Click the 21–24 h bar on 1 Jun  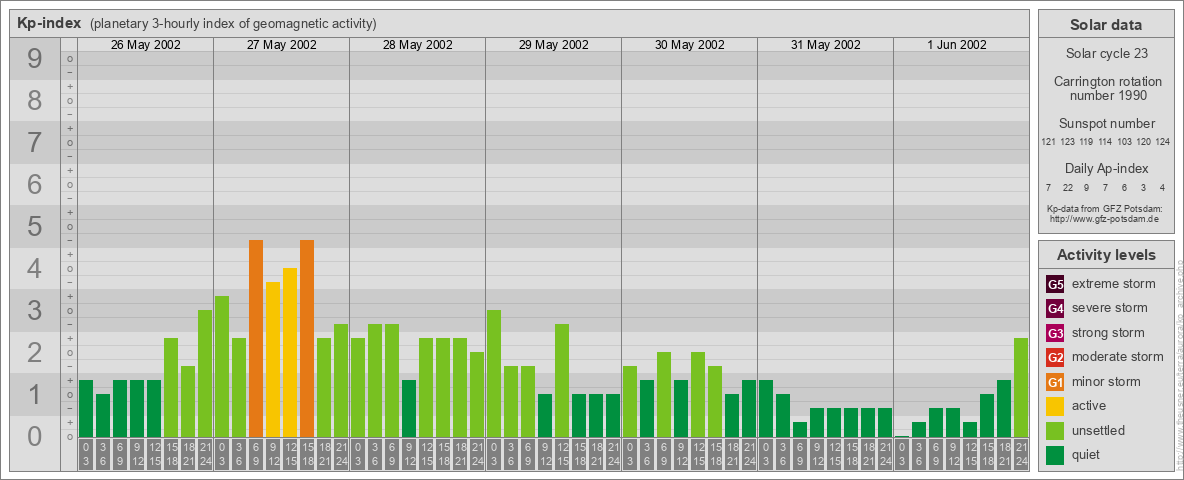click(x=1021, y=387)
